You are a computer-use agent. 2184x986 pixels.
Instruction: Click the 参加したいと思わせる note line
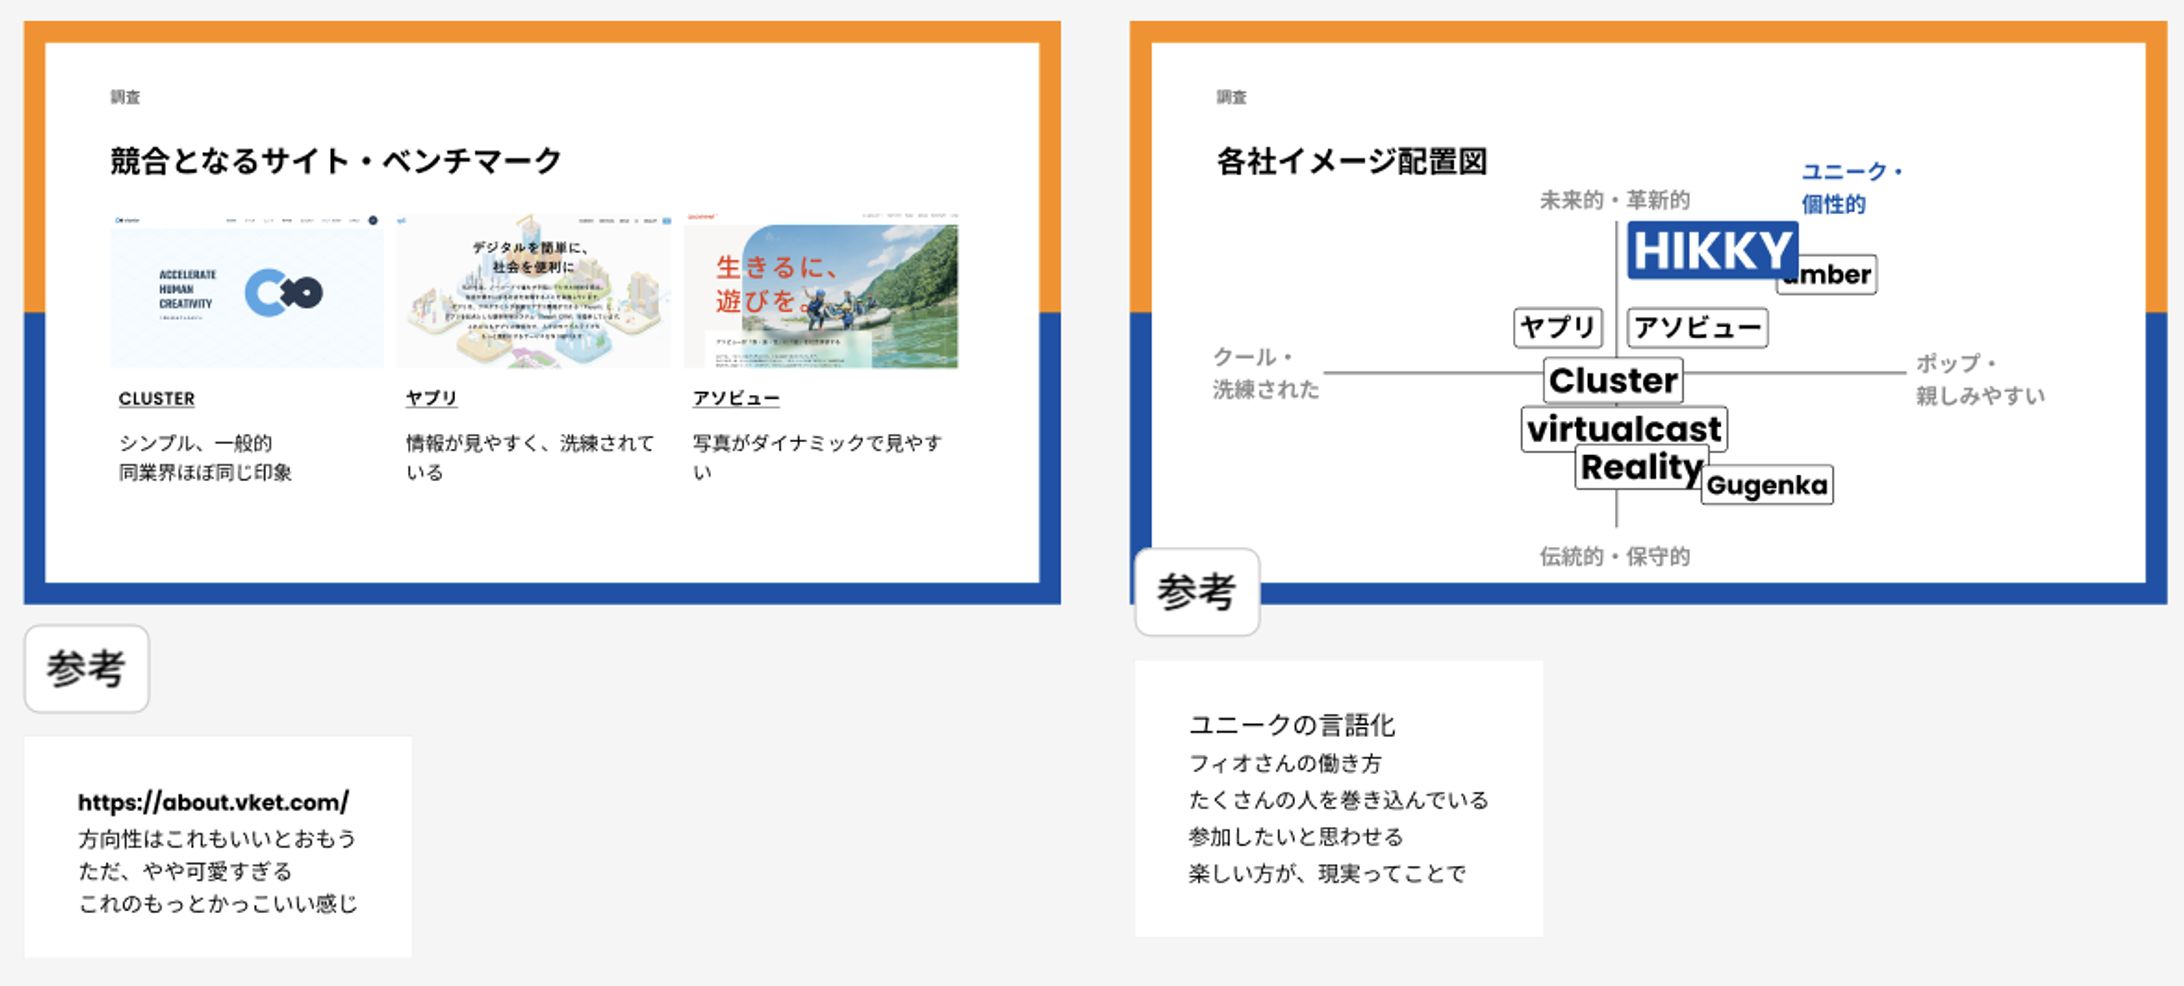click(x=1296, y=837)
